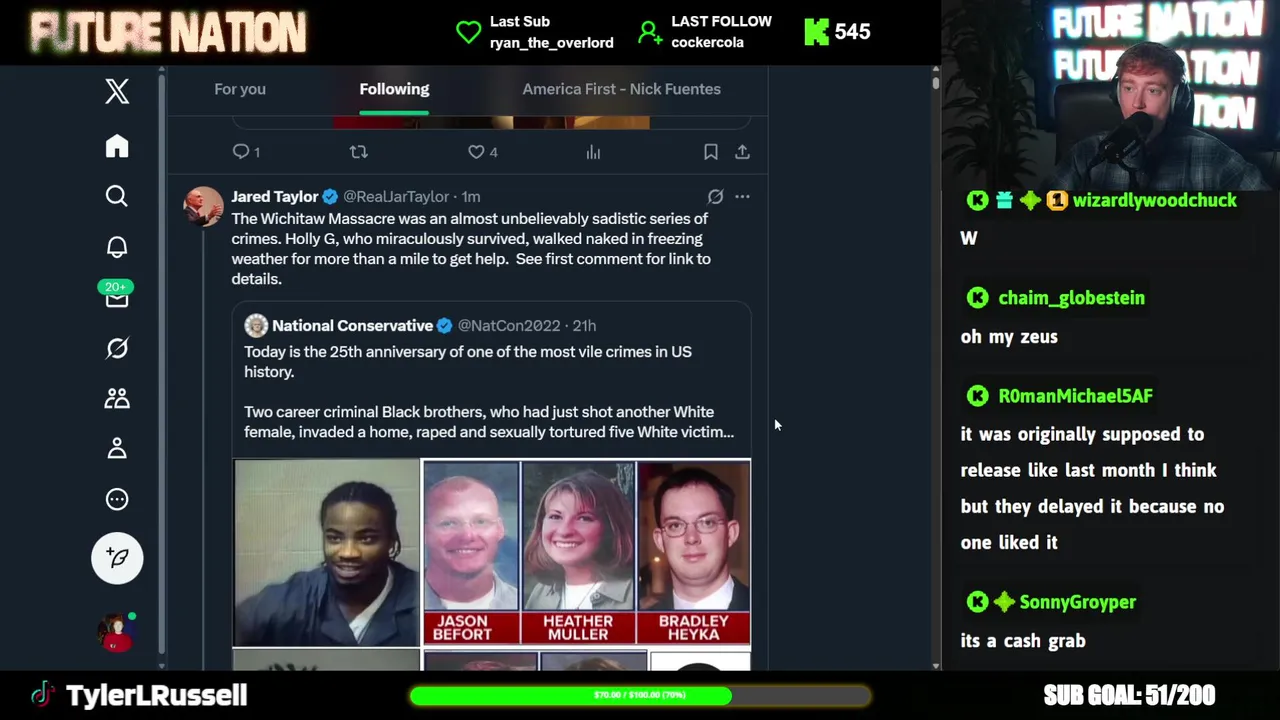Open Profile person icon in sidebar

coord(117,449)
